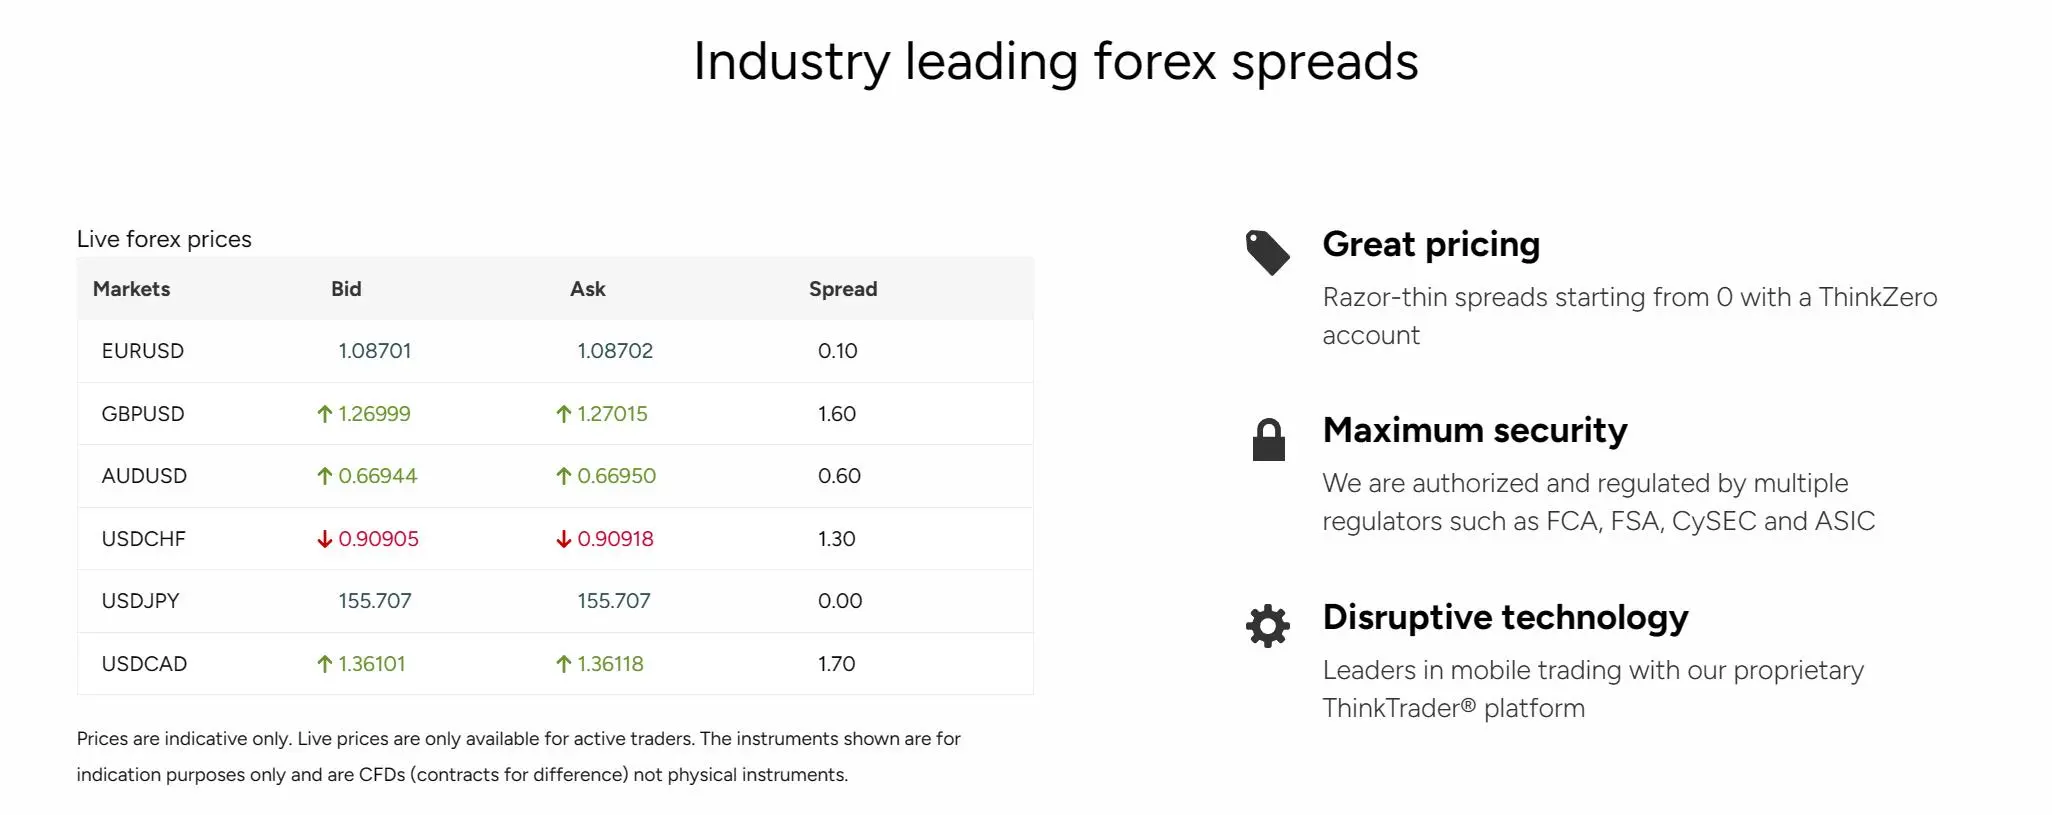This screenshot has width=2052, height=815.
Task: Click the red down arrow for USDCHF bid
Action: pos(324,539)
